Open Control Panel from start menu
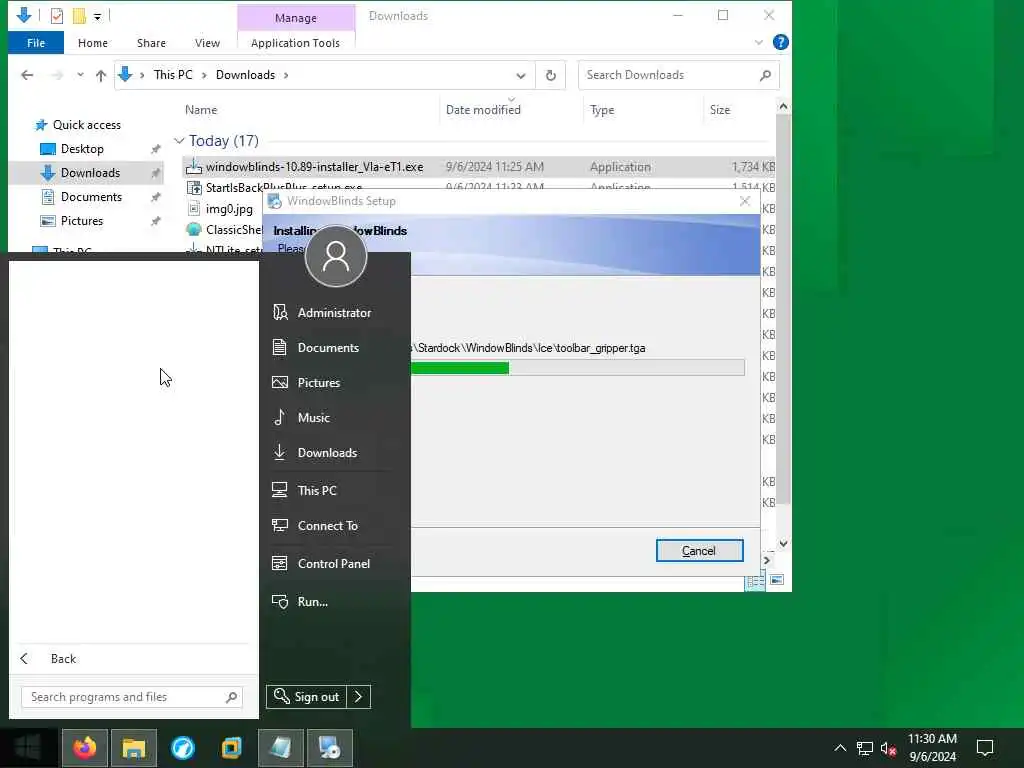The height and width of the screenshot is (768, 1024). (321, 564)
